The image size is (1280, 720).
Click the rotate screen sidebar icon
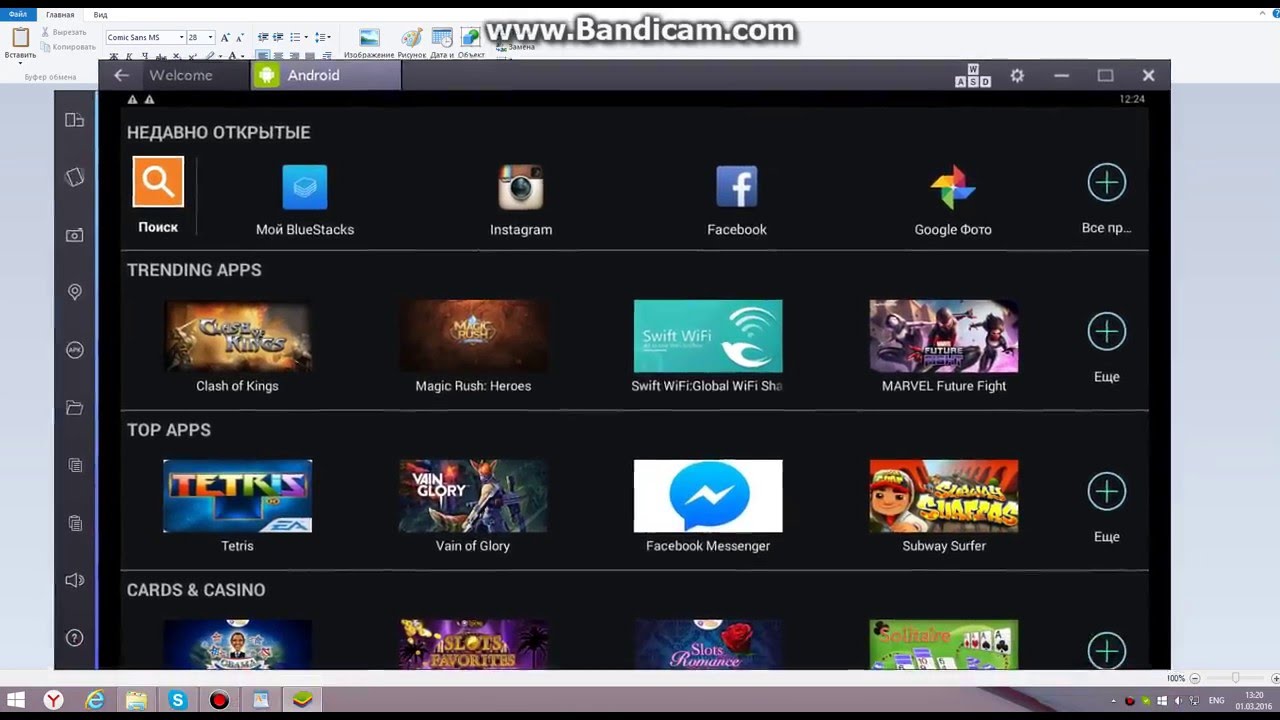coord(75,177)
